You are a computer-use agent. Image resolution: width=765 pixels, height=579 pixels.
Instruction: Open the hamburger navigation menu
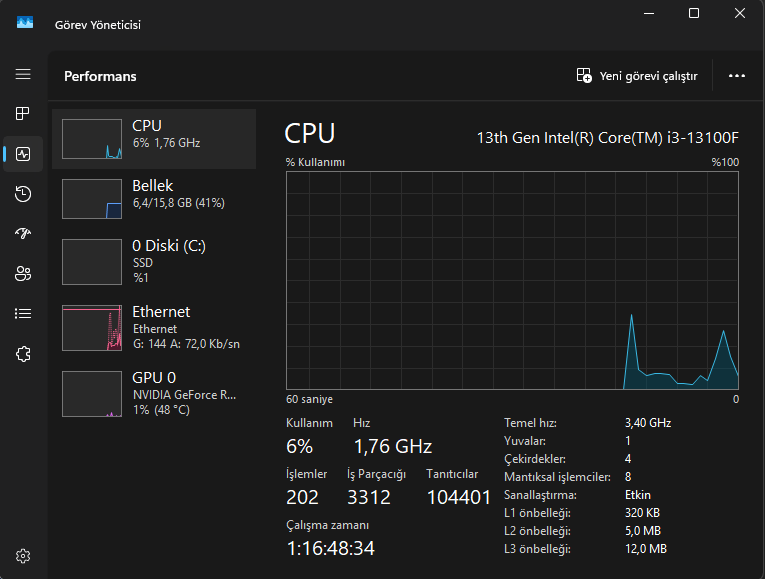point(23,75)
